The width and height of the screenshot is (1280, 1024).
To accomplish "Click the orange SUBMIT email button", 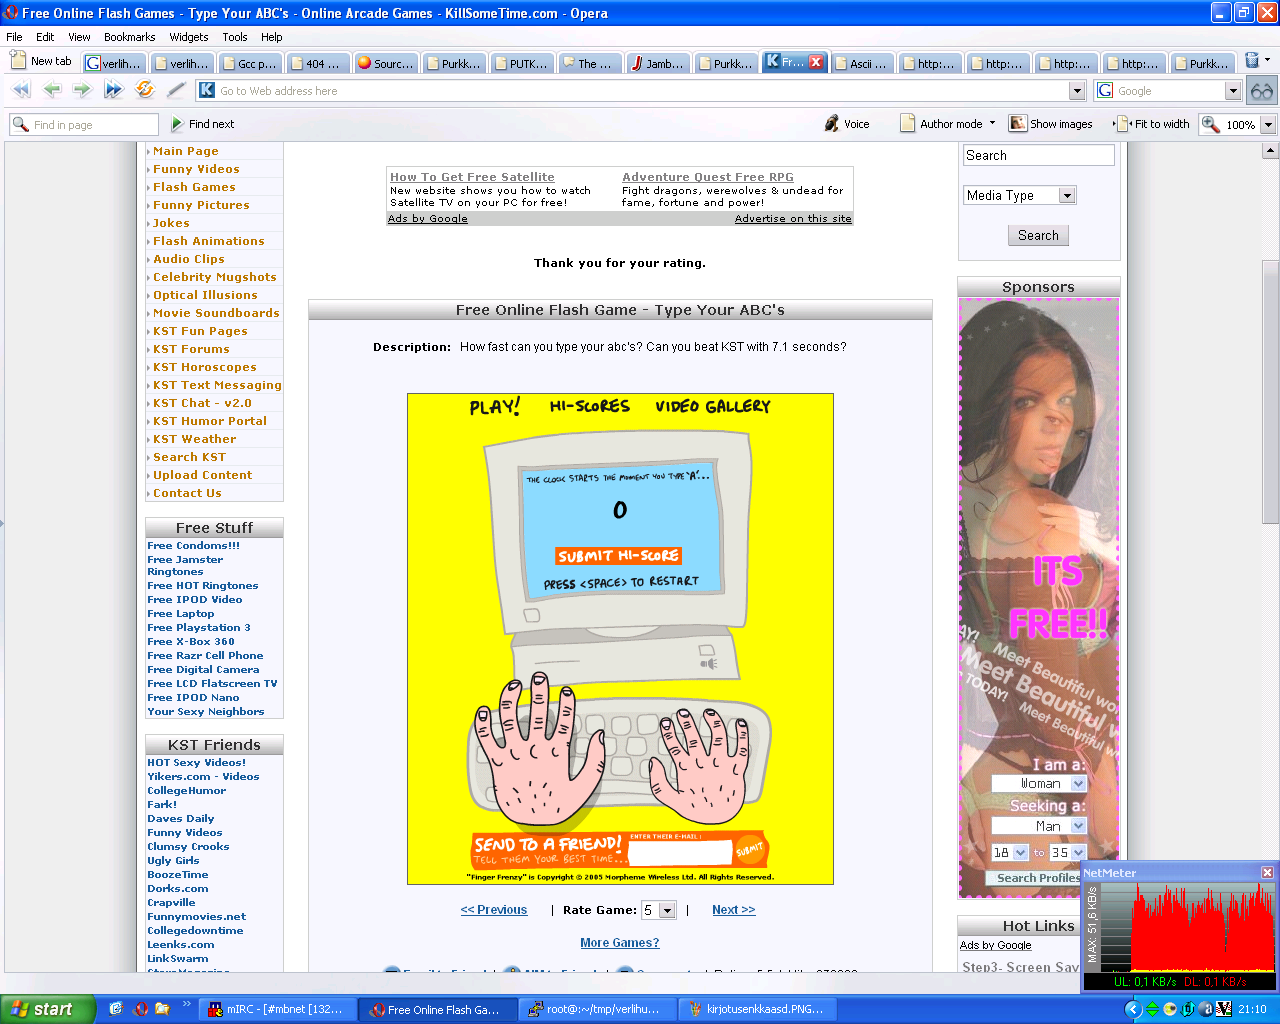I will [750, 850].
